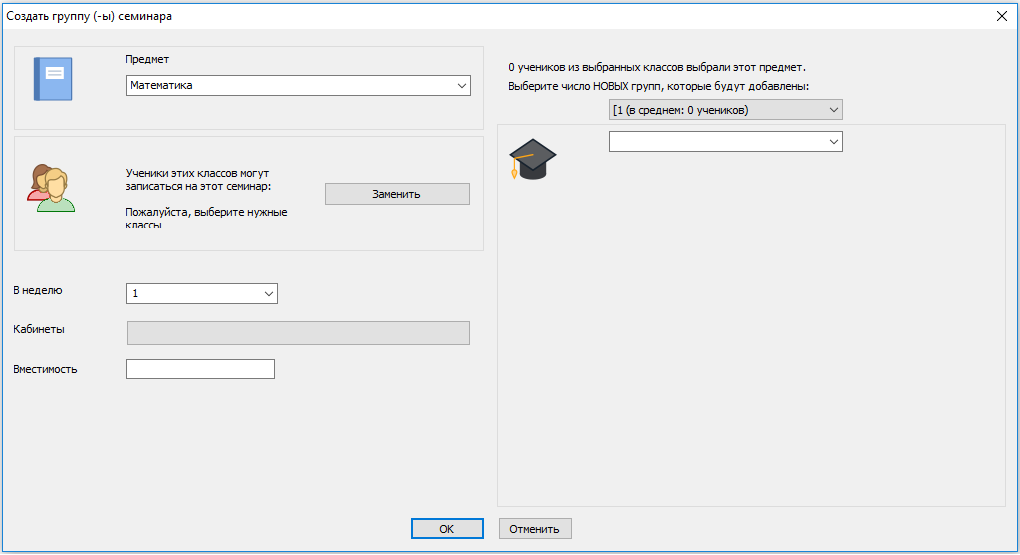Click the two students classes icon

(x=51, y=187)
